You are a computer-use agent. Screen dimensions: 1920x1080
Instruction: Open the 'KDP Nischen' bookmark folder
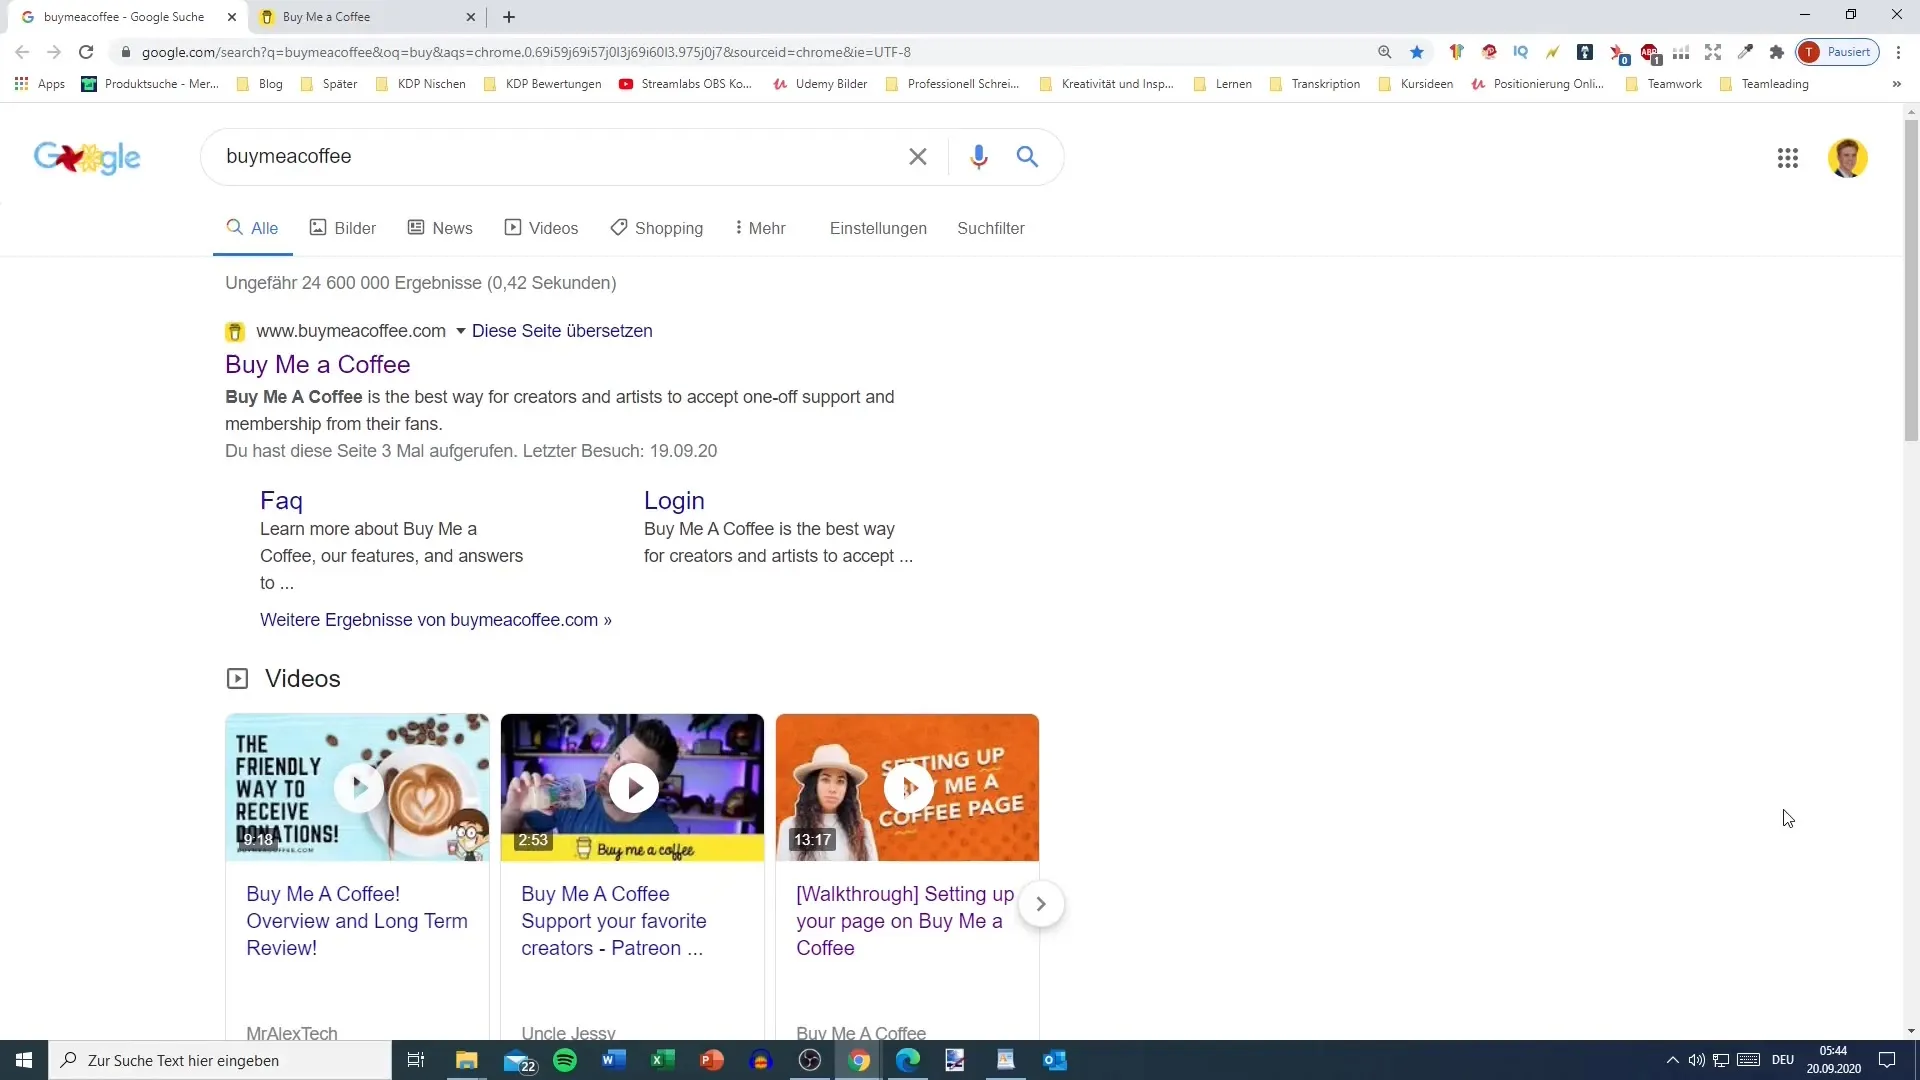pyautogui.click(x=421, y=84)
